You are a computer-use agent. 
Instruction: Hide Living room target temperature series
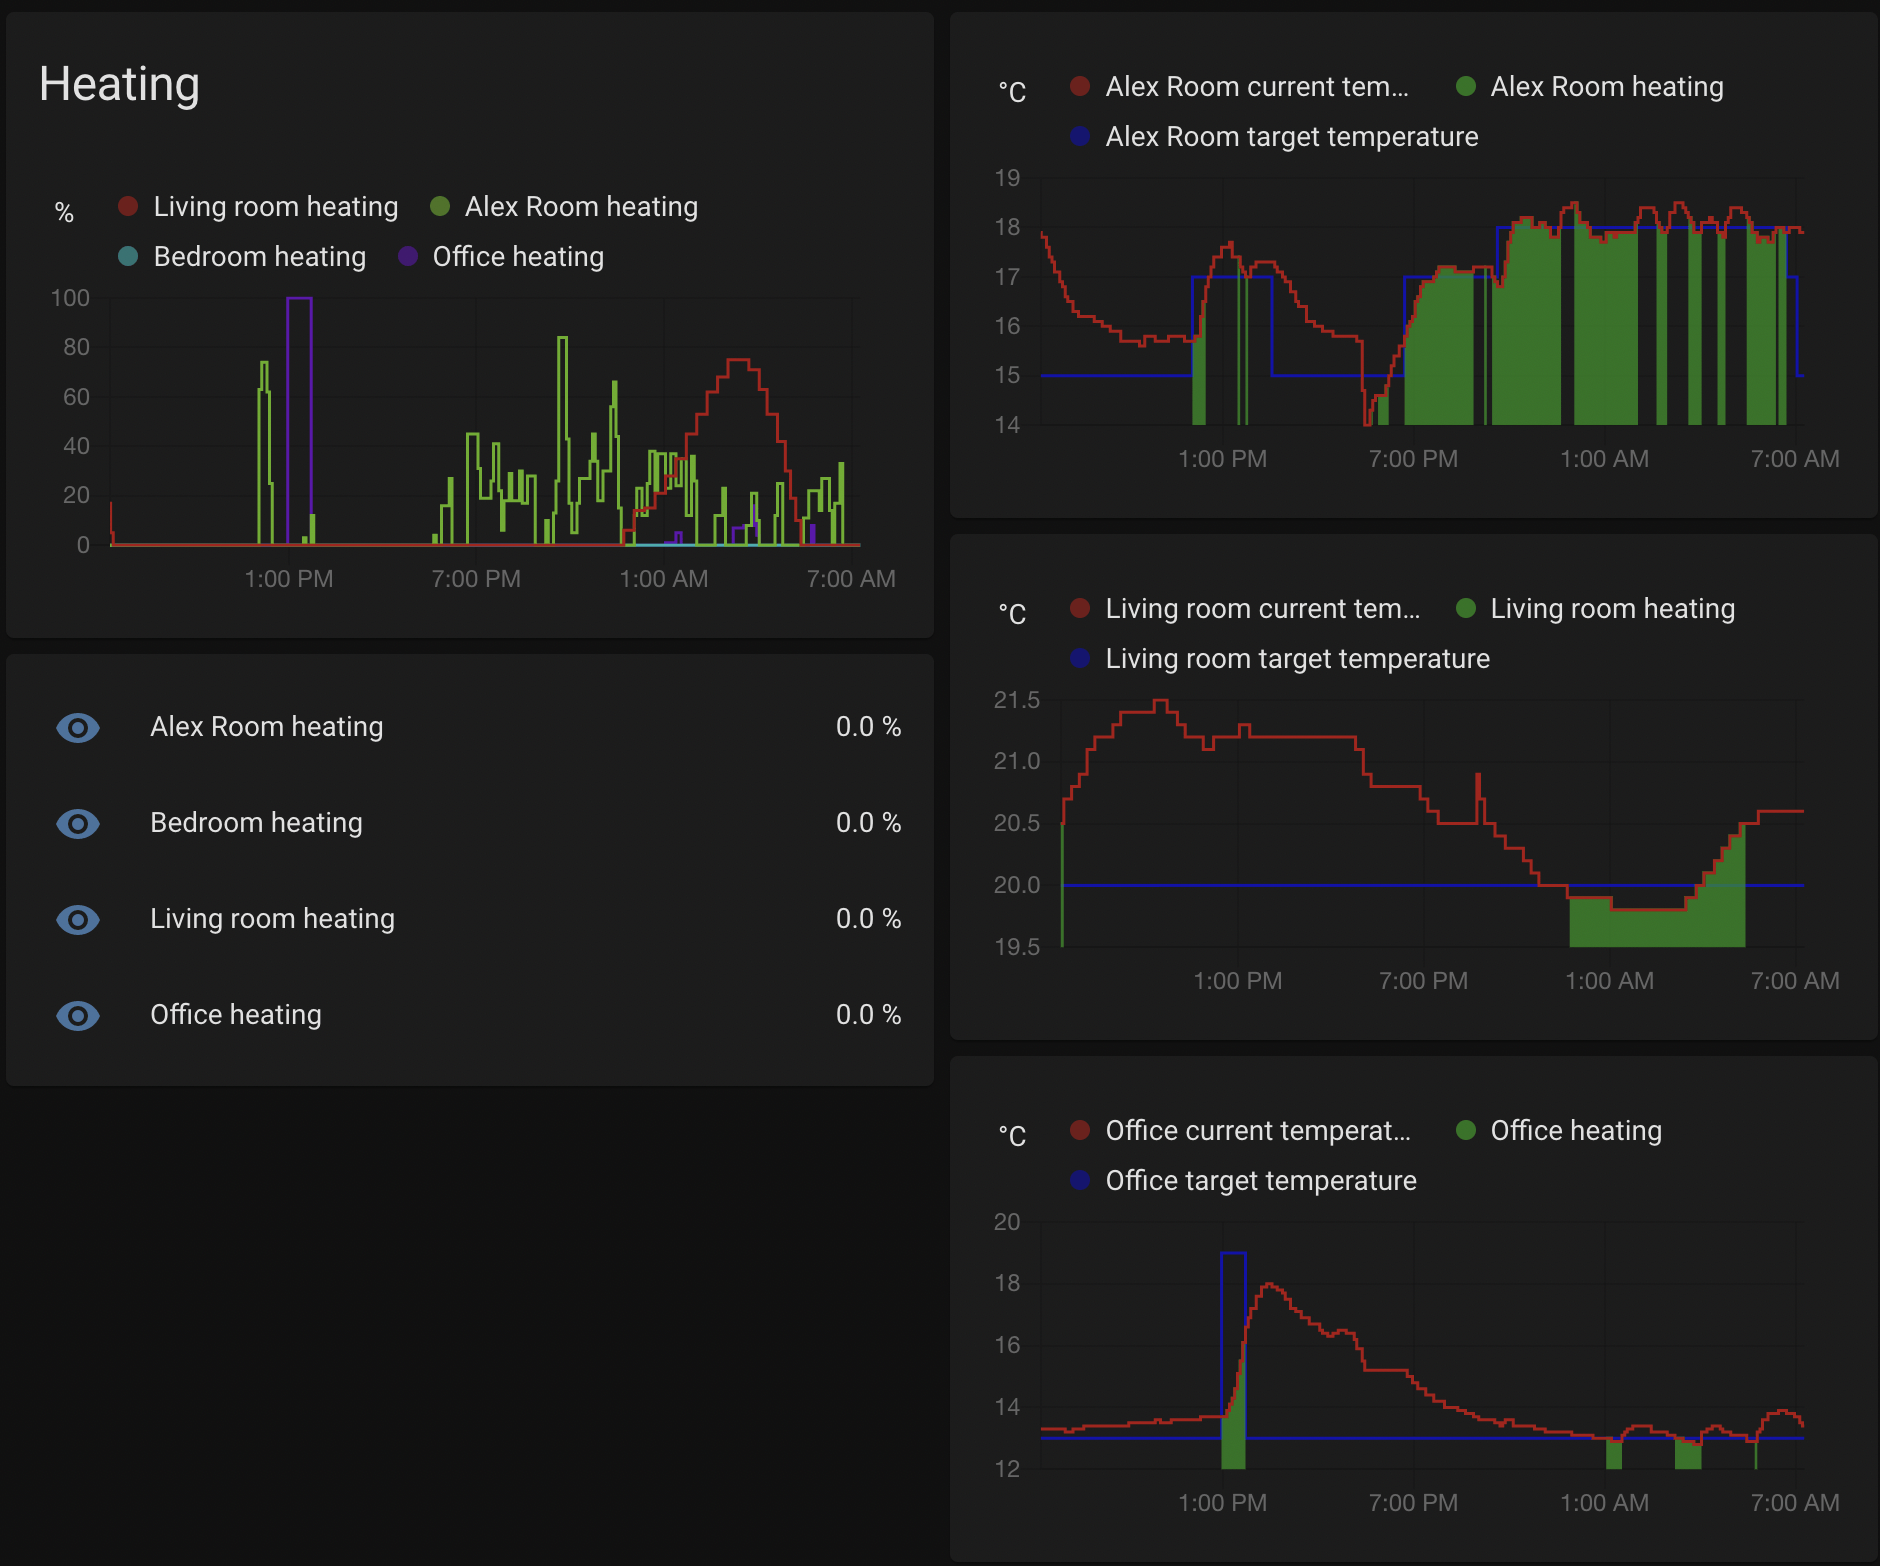point(1280,659)
